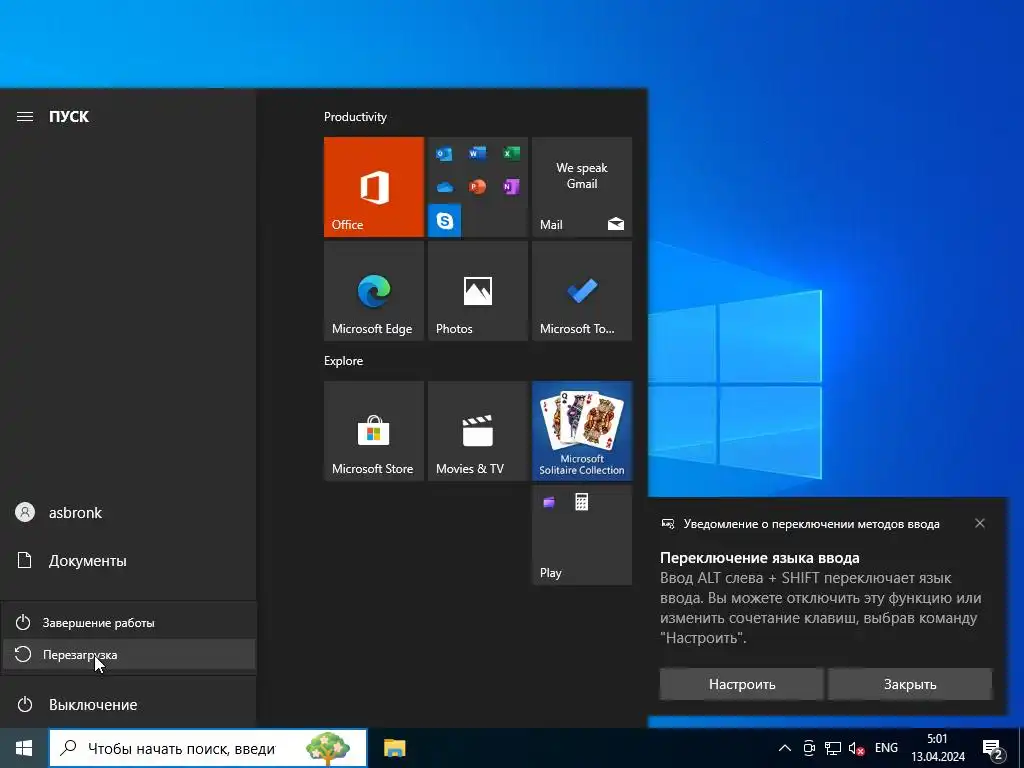Select Перезагрузка to restart
This screenshot has width=1024, height=768.
tap(129, 654)
